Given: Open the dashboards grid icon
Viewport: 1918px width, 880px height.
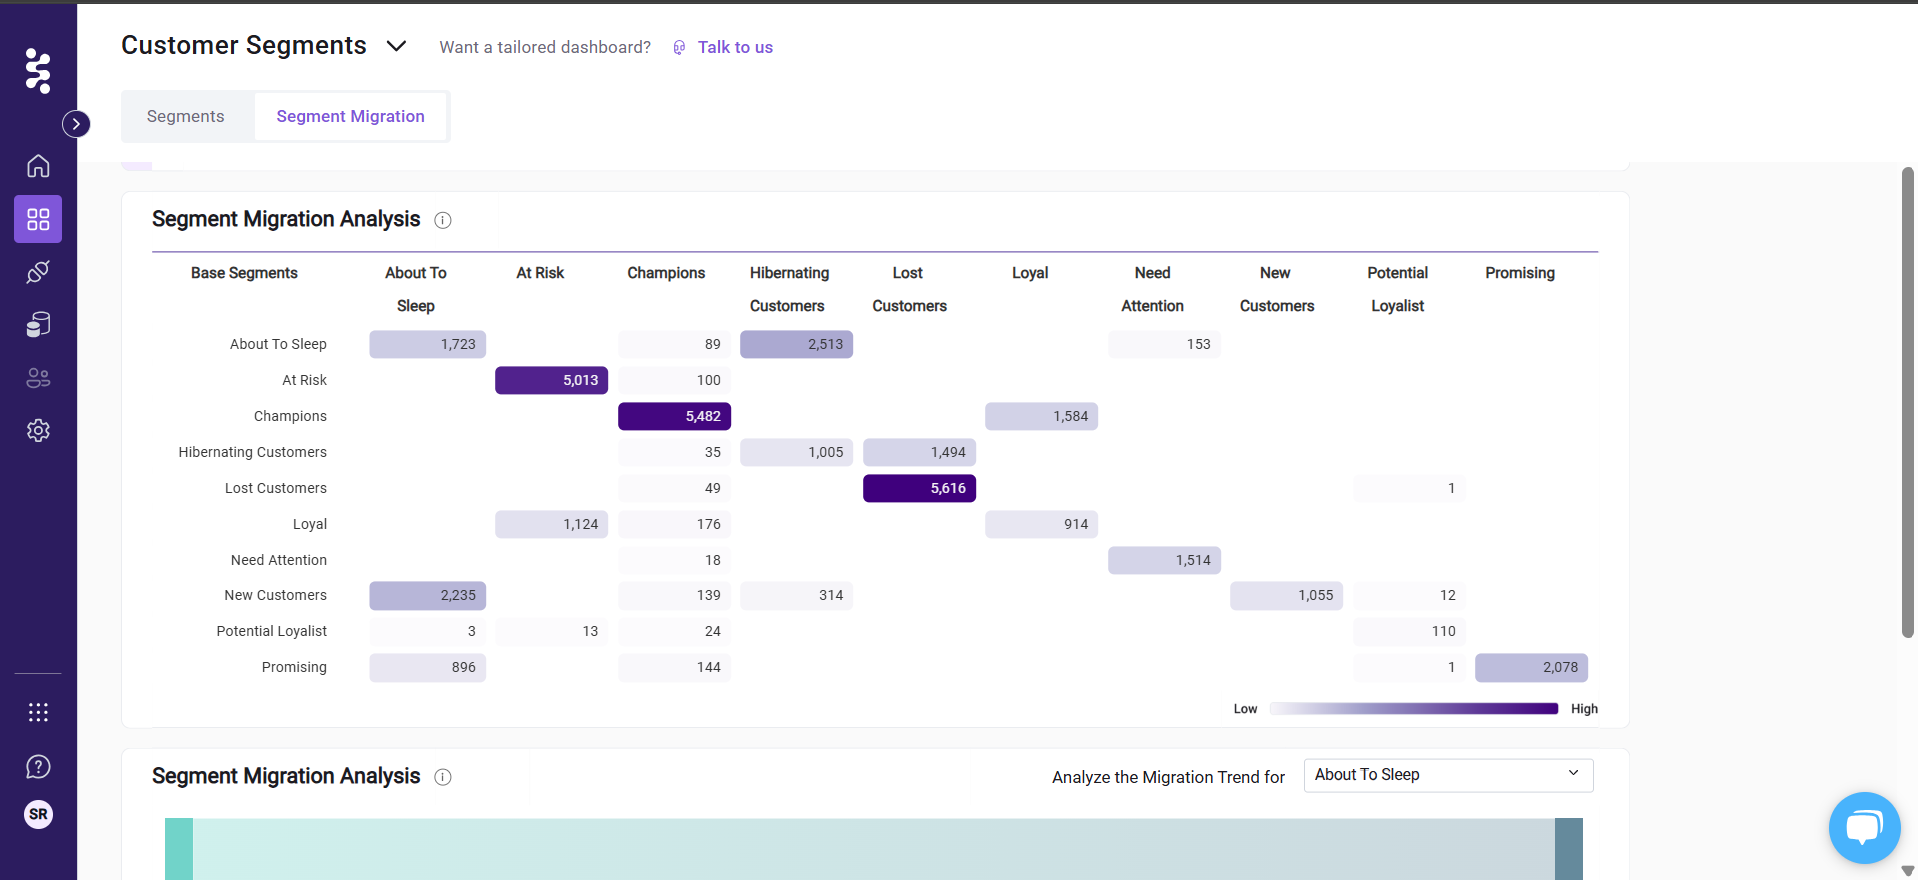Looking at the screenshot, I should [x=38, y=219].
